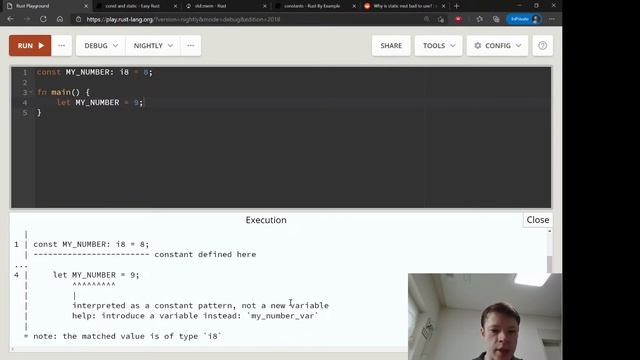Click the gear icon on CONFIG
The width and height of the screenshot is (640, 360).
pyautogui.click(x=478, y=45)
